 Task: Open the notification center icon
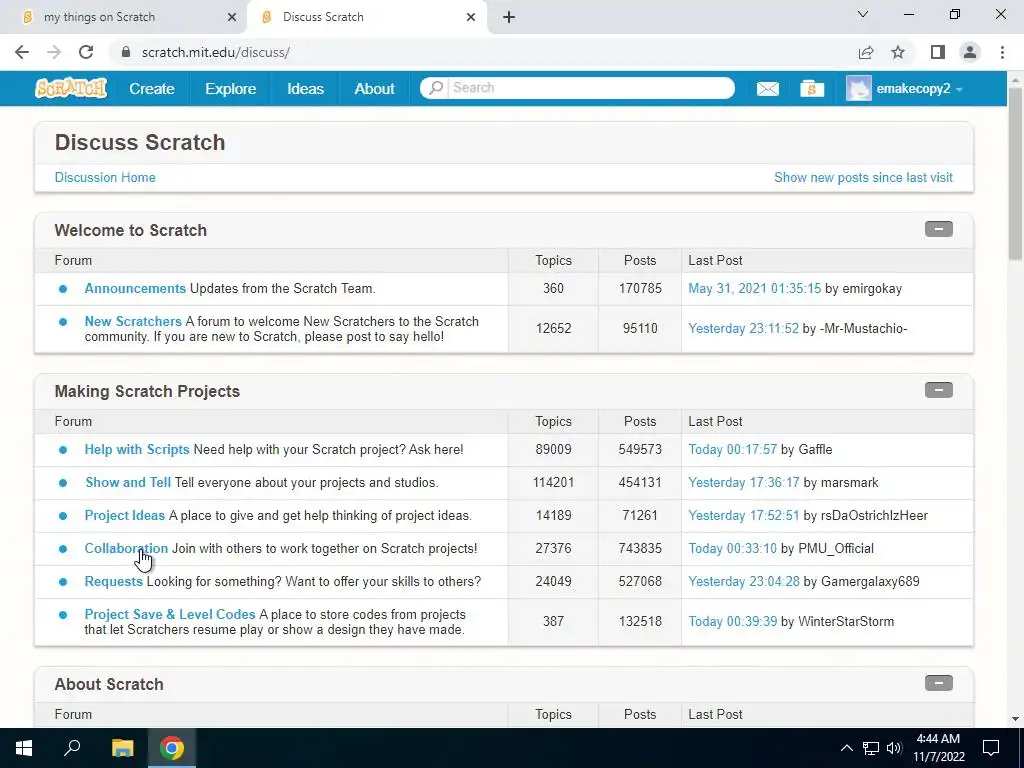pyautogui.click(x=991, y=748)
